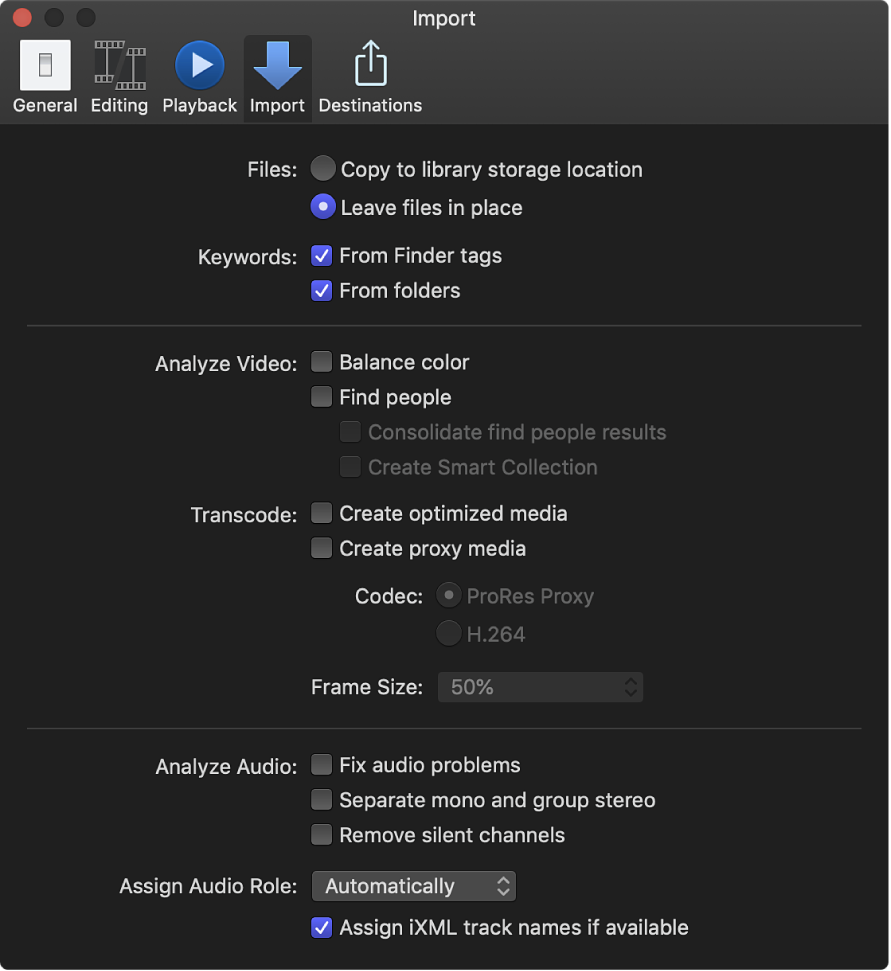Screen dimensions: 891x971
Task: Select Copy to library storage location
Action: coord(323,169)
